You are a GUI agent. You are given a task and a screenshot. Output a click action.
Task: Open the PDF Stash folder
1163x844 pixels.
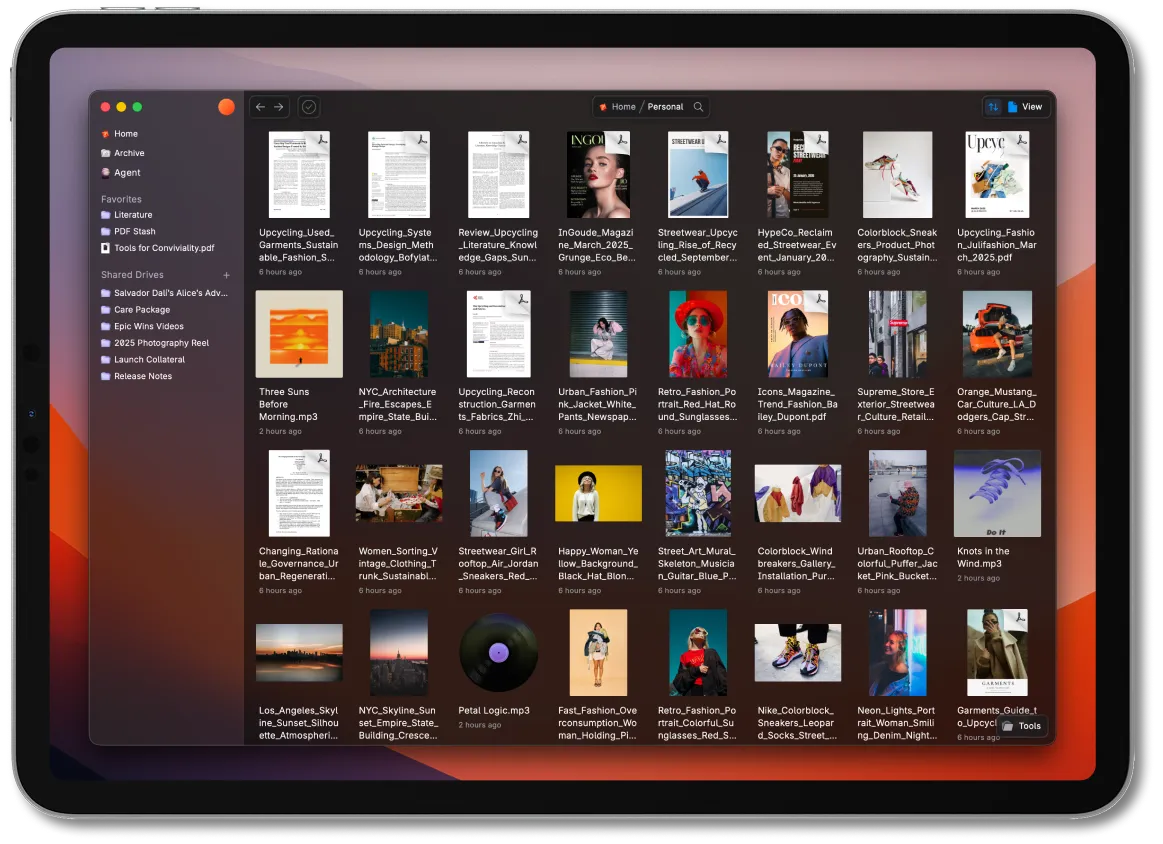click(134, 231)
